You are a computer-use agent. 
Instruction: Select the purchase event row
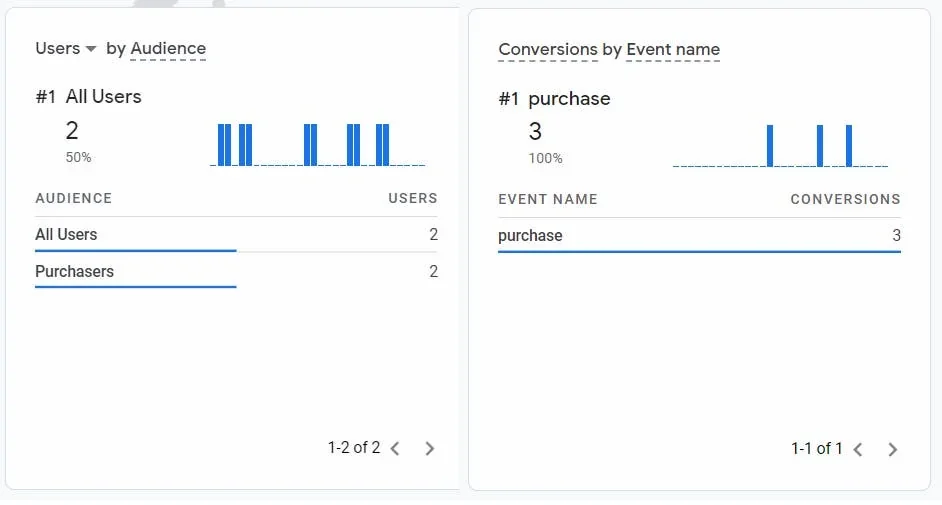point(699,235)
